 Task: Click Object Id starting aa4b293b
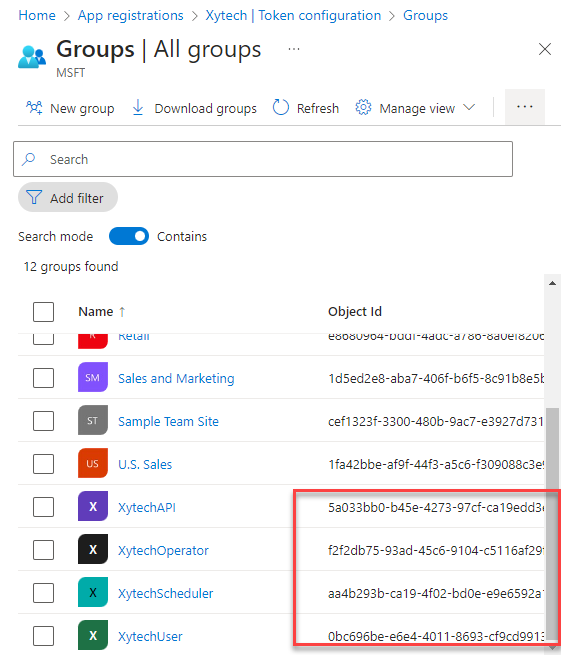(436, 594)
